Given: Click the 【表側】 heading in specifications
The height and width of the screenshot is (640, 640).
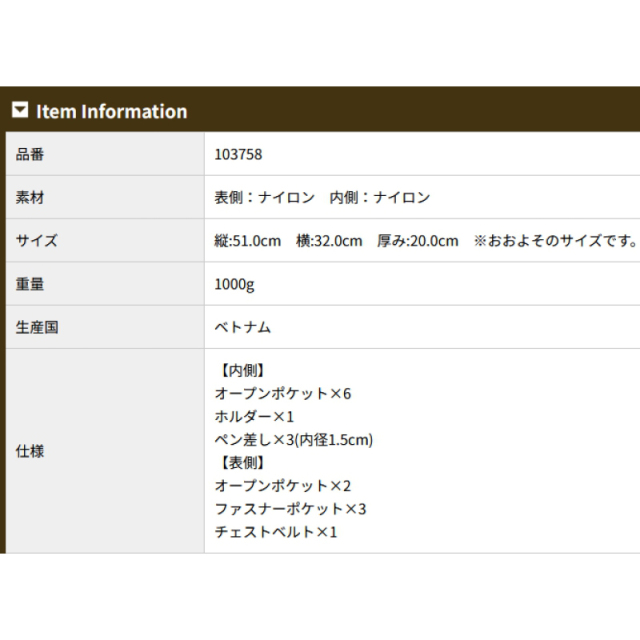Looking at the screenshot, I should click(242, 463).
